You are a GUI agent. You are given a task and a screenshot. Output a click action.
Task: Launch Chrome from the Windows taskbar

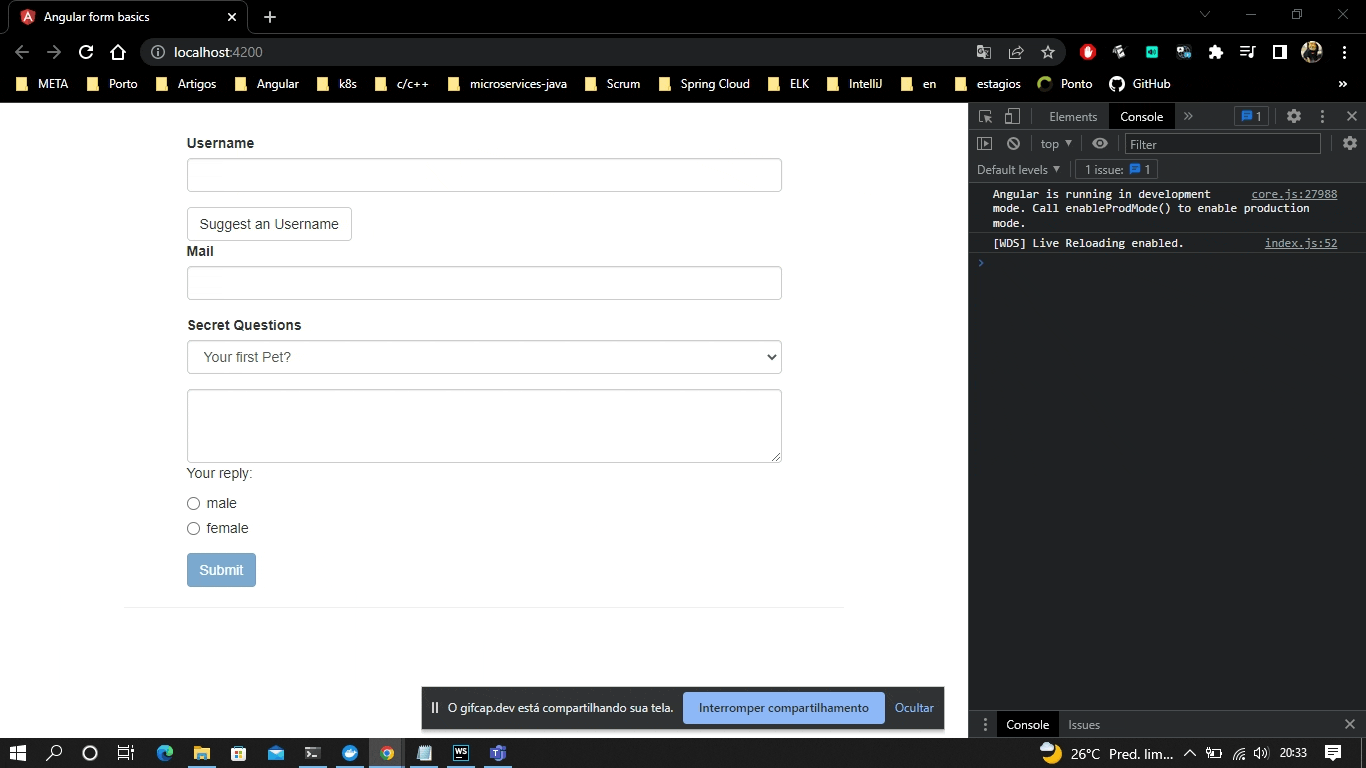point(386,754)
